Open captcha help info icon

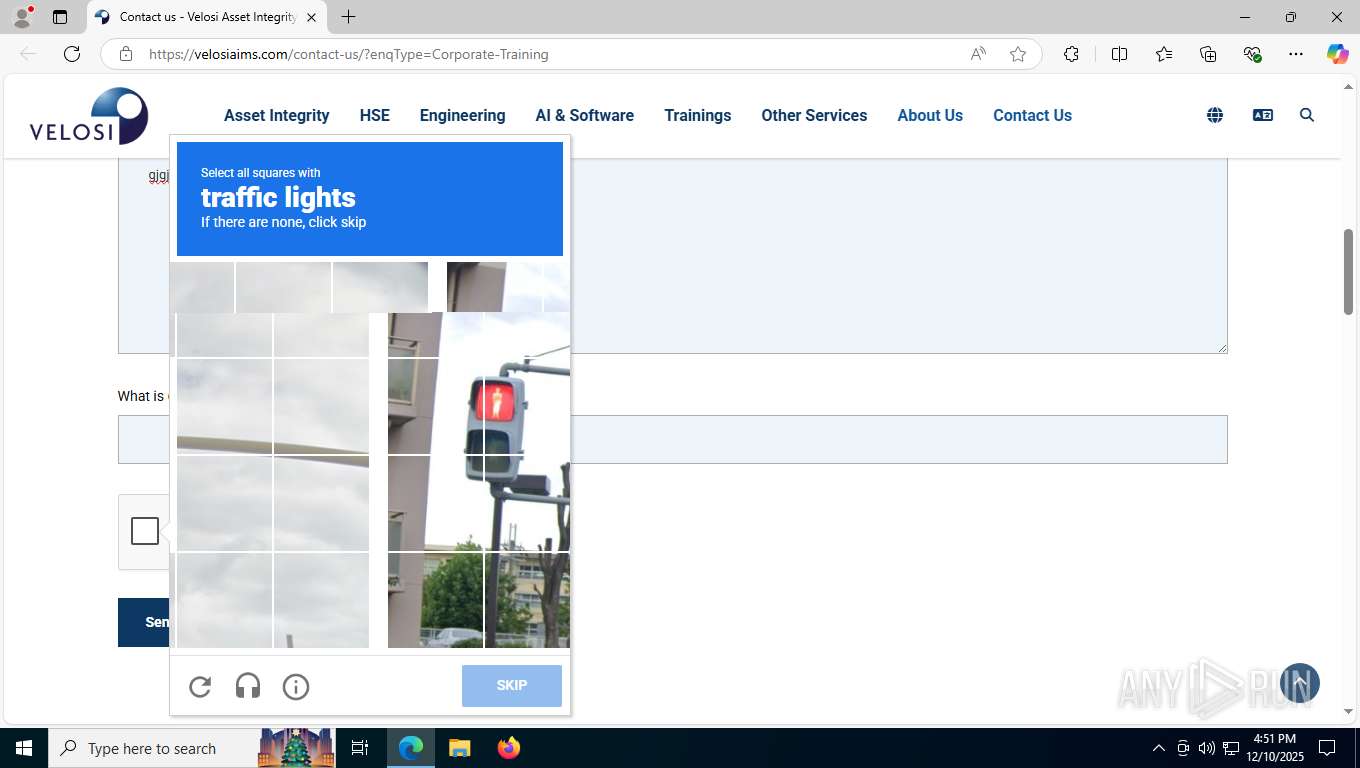click(296, 686)
